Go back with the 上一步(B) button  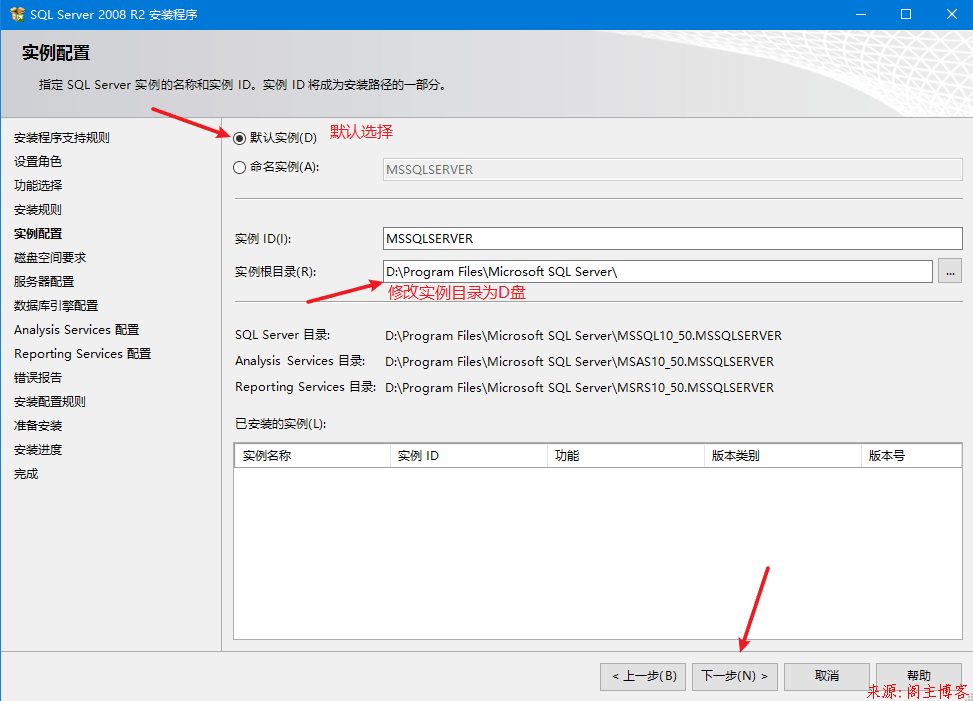click(x=643, y=676)
